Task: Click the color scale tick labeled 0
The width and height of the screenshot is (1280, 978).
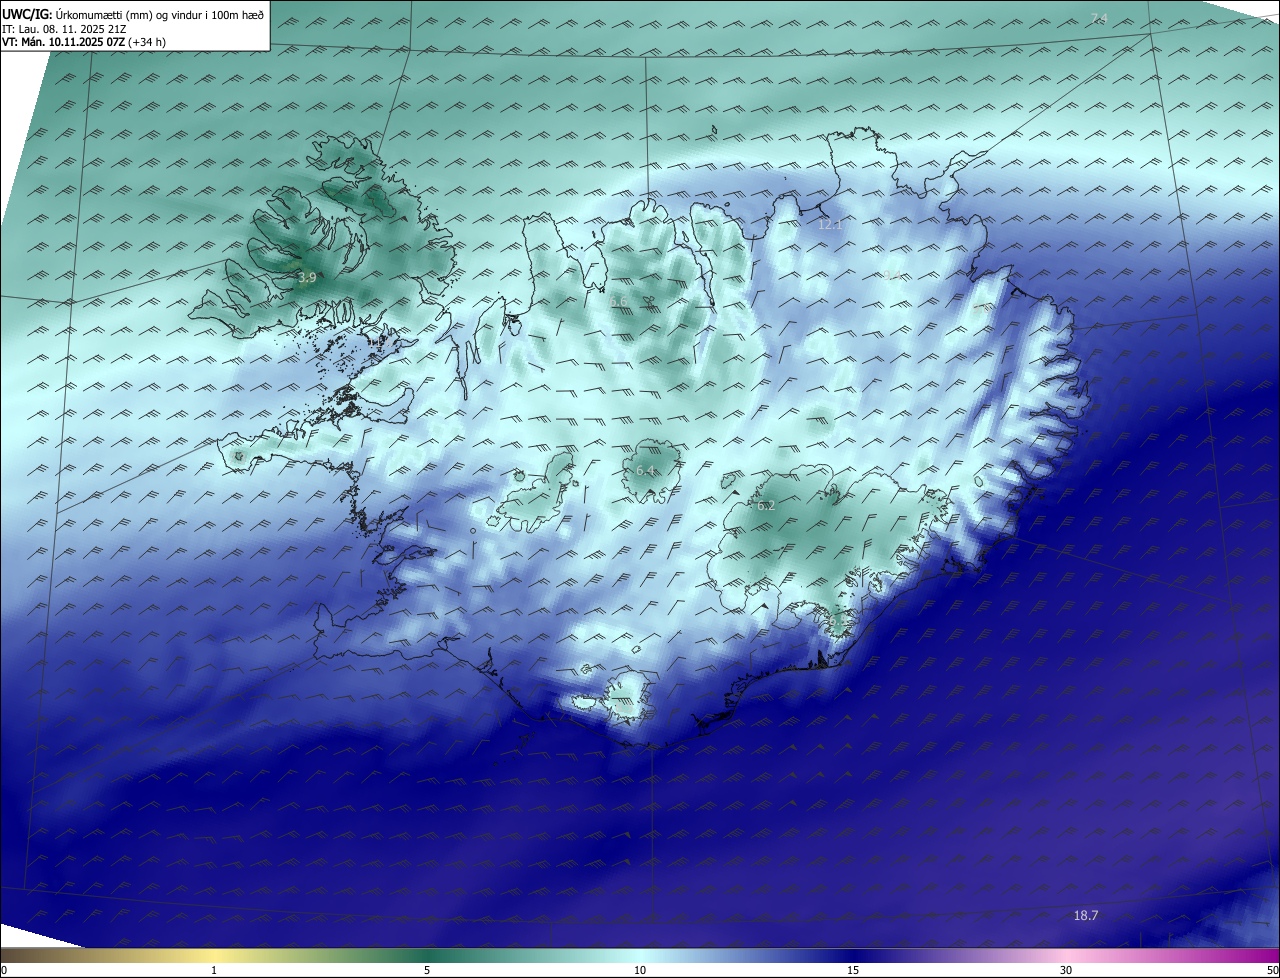Action: 4,970
